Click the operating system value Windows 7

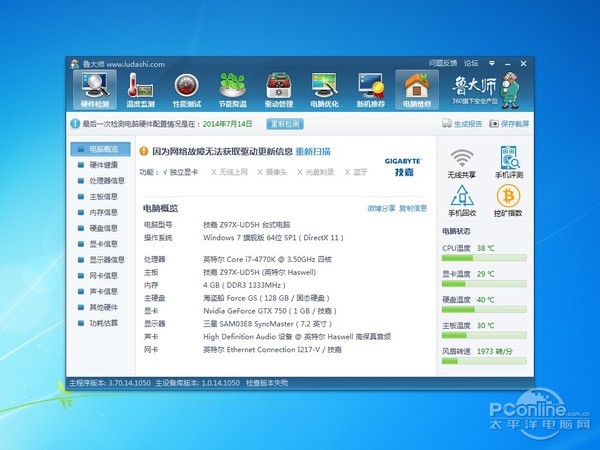(x=273, y=238)
